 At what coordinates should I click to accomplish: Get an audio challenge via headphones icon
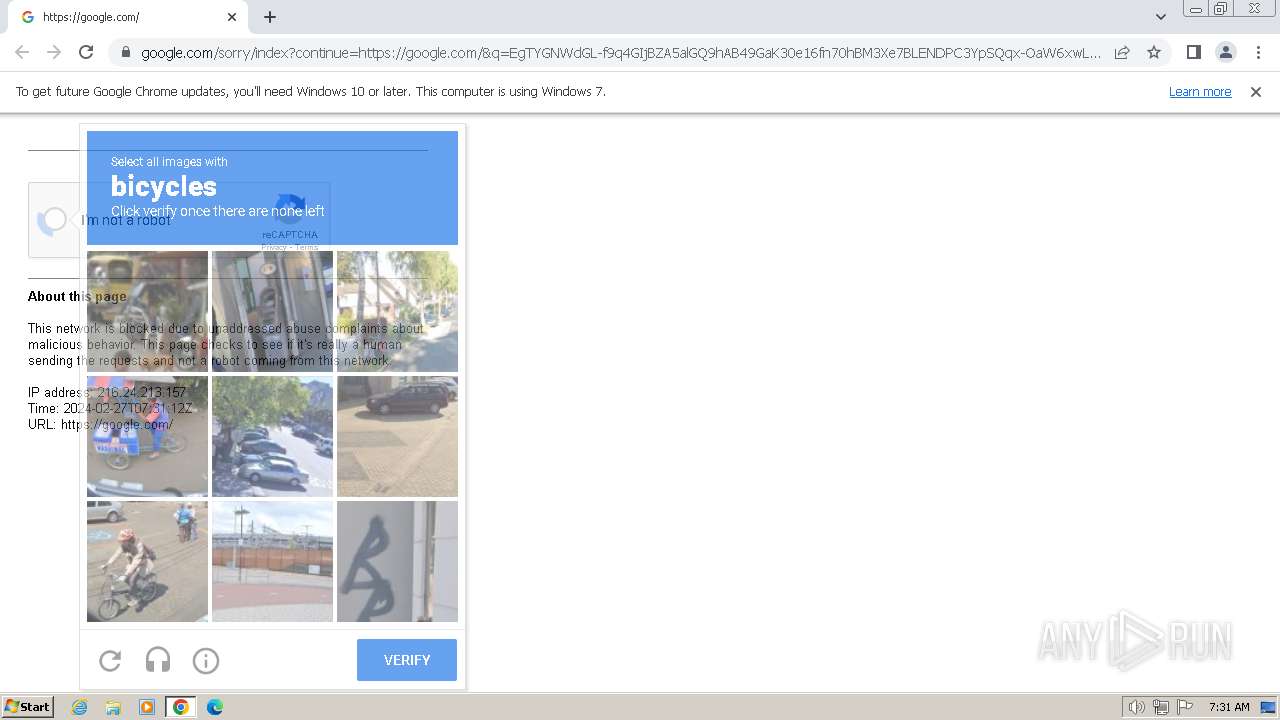tap(158, 660)
